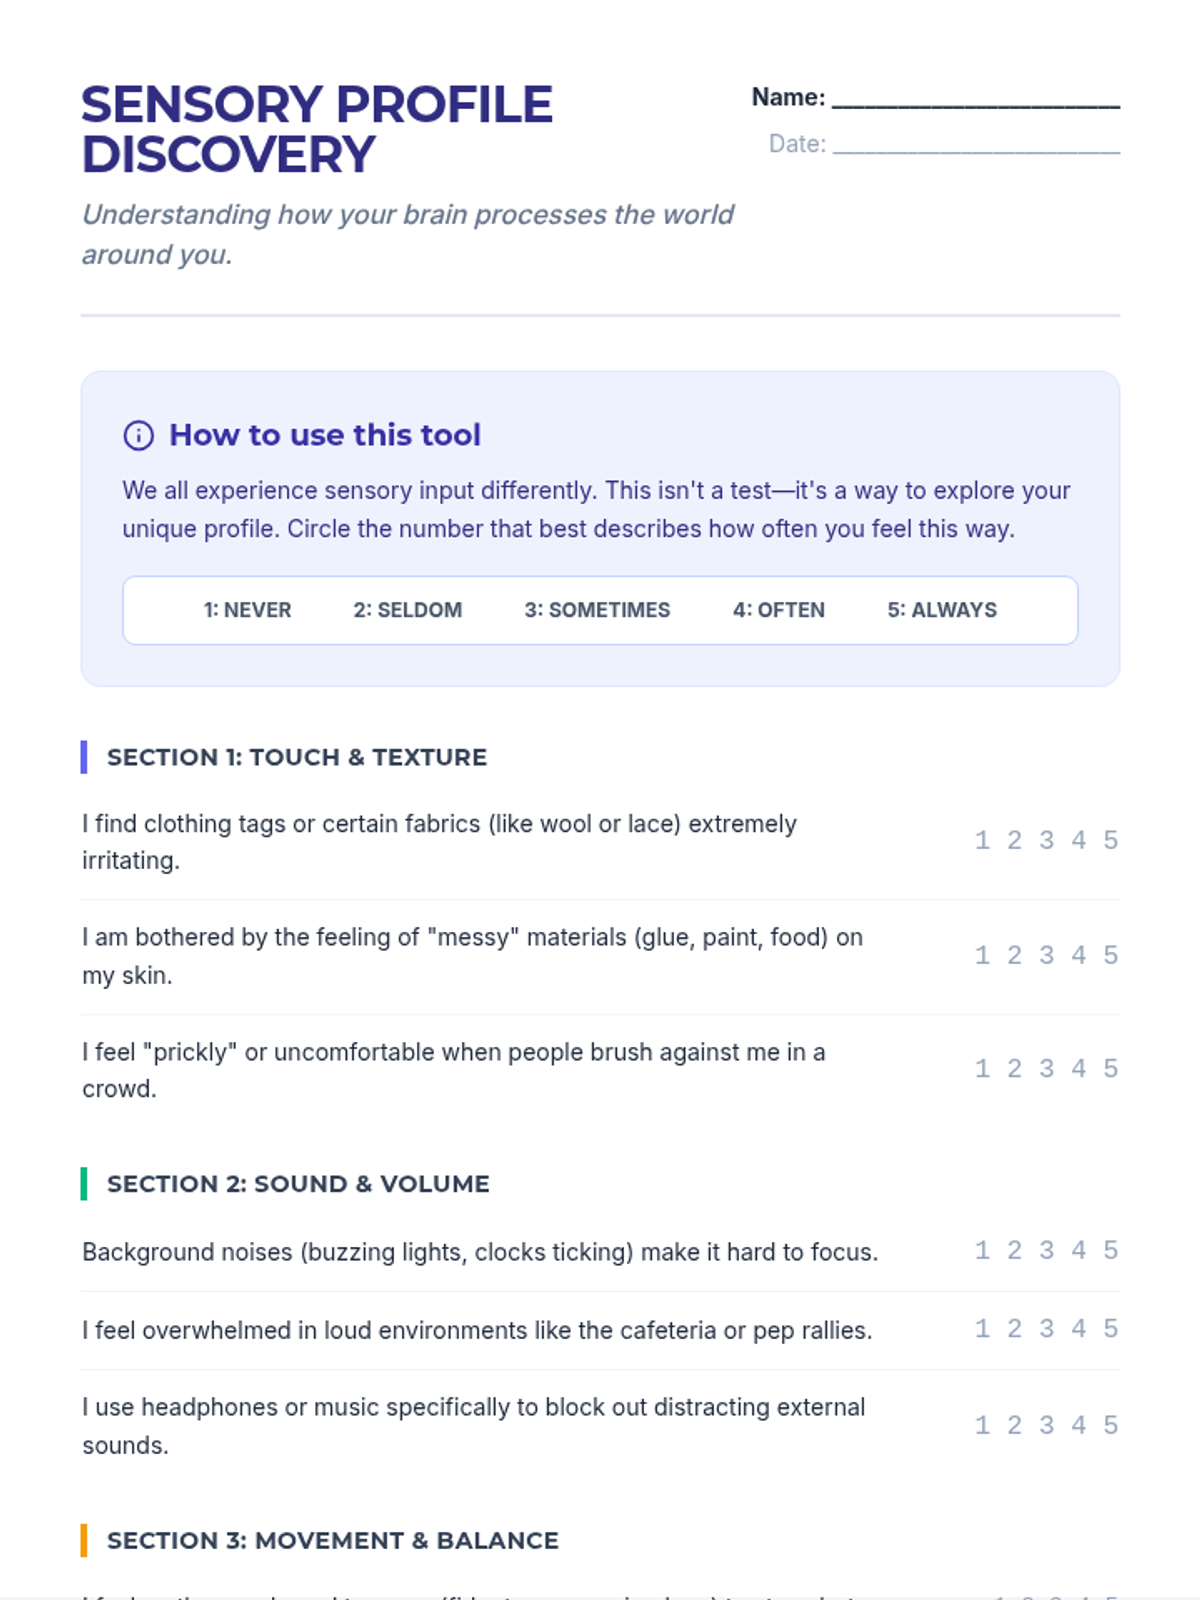
Task: Pick rating 5 for prickly in crowd statement
Action: point(1110,1068)
